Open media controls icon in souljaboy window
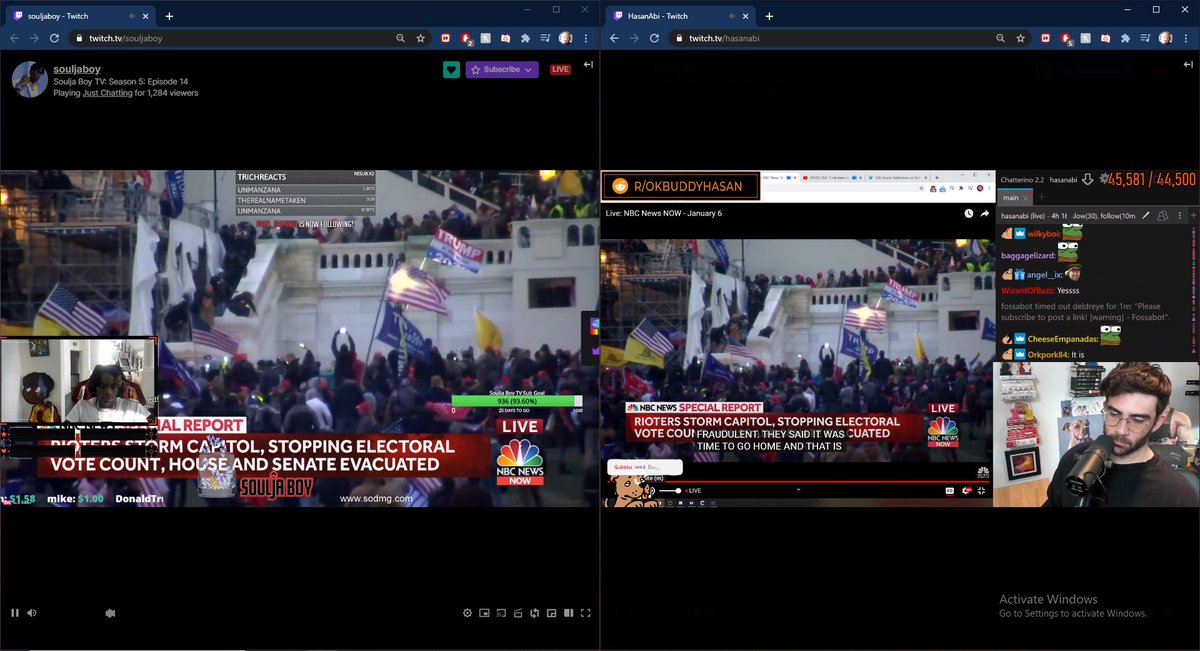 point(545,38)
